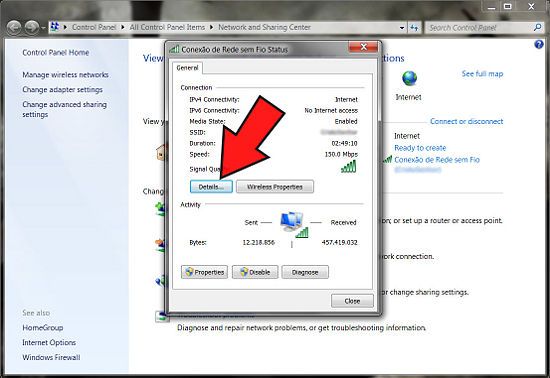
Task: Expand arrow after All Control Panel Items
Action: (x=212, y=27)
